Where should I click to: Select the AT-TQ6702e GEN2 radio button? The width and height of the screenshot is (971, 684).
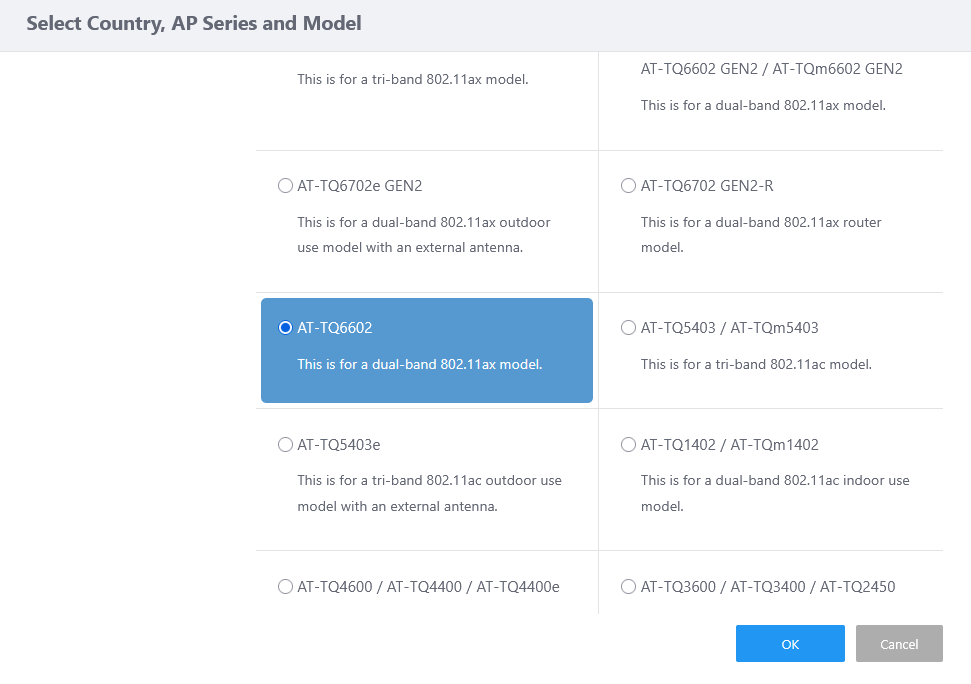[x=285, y=186]
